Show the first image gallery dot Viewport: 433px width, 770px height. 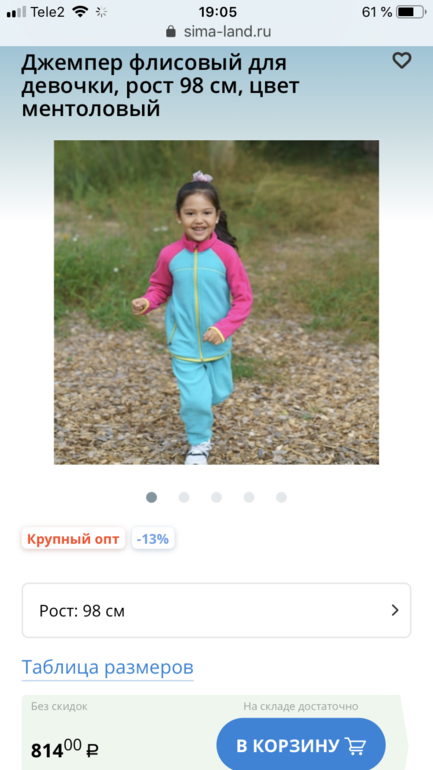click(152, 497)
